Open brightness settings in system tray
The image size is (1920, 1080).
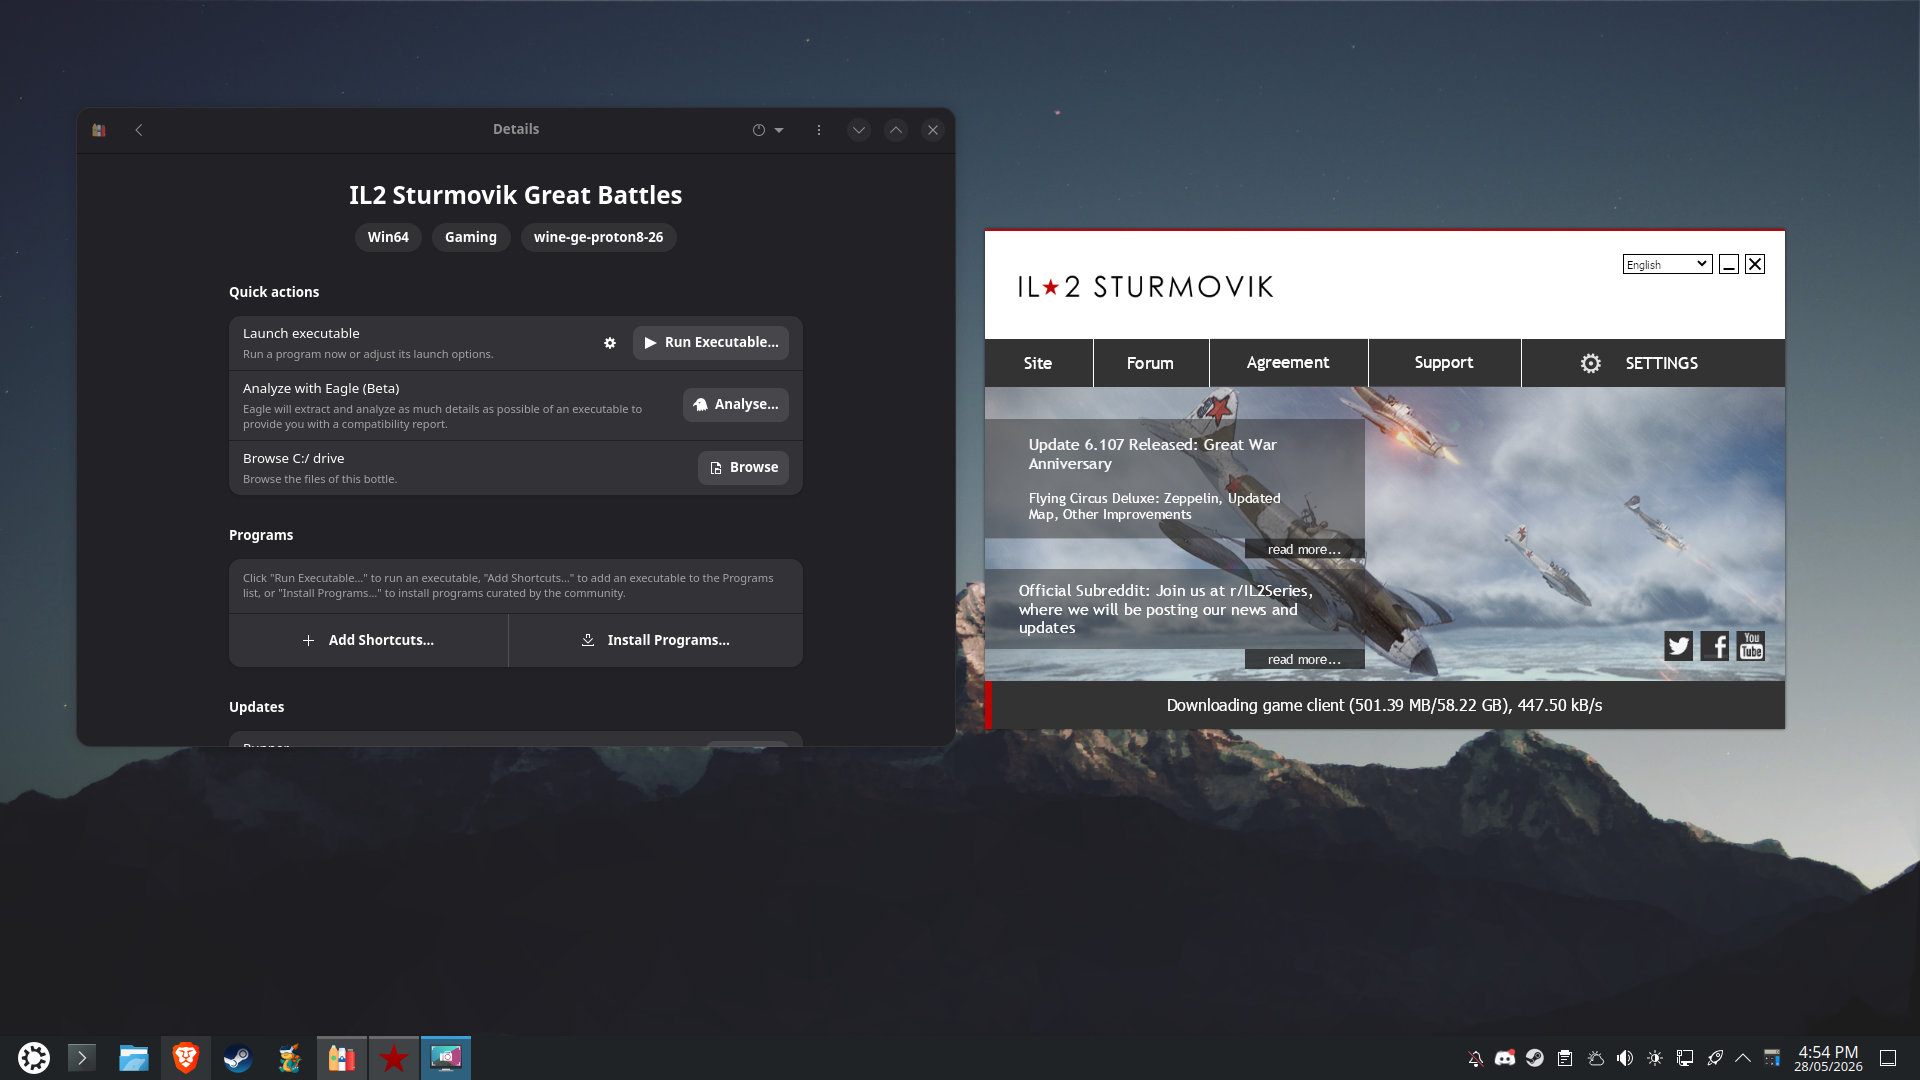click(1655, 1058)
